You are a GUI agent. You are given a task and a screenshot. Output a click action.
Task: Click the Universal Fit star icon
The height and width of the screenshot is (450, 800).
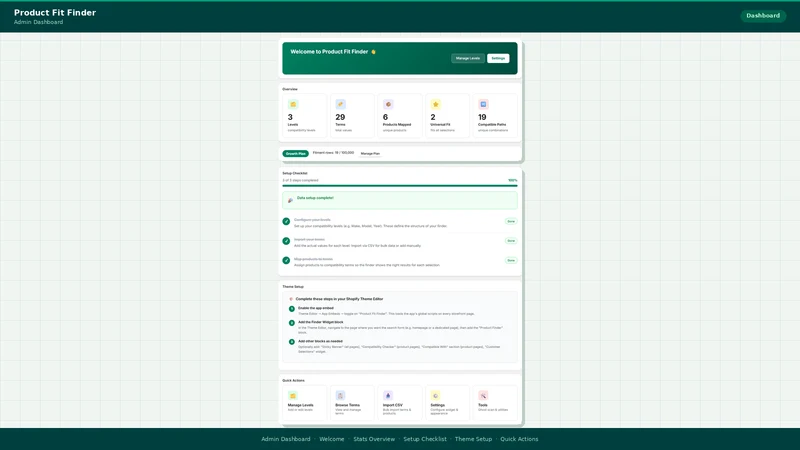[x=436, y=105]
